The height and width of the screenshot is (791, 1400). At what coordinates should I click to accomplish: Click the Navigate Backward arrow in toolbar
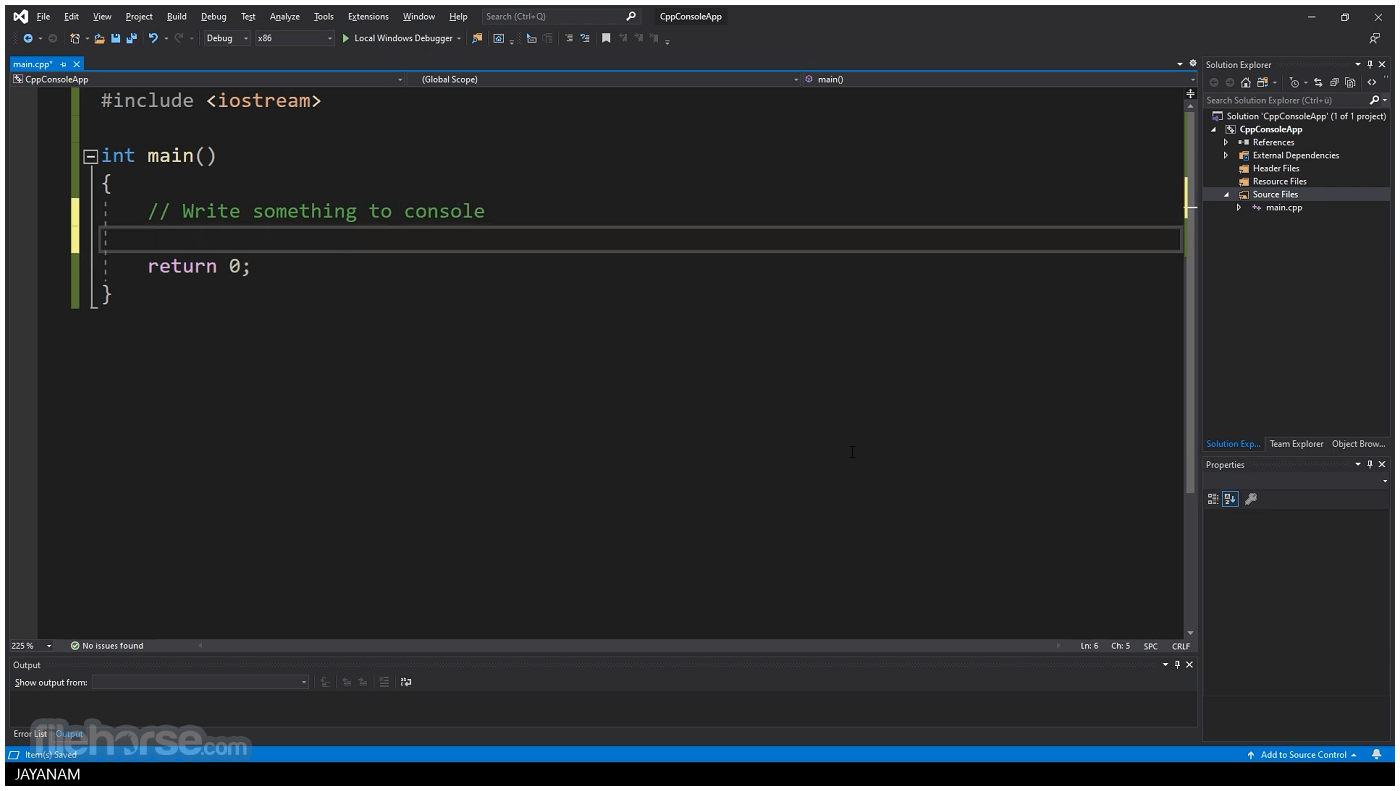pos(28,38)
